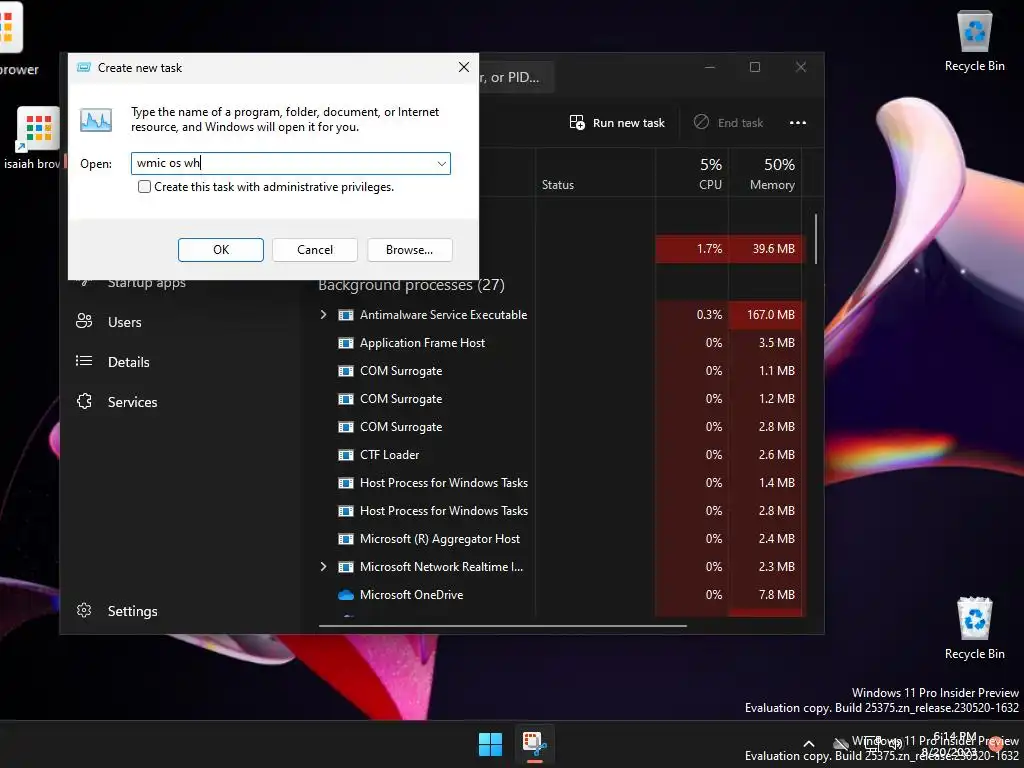Click the Run new task icon
Viewport: 1024px width, 768px height.
[x=577, y=122]
